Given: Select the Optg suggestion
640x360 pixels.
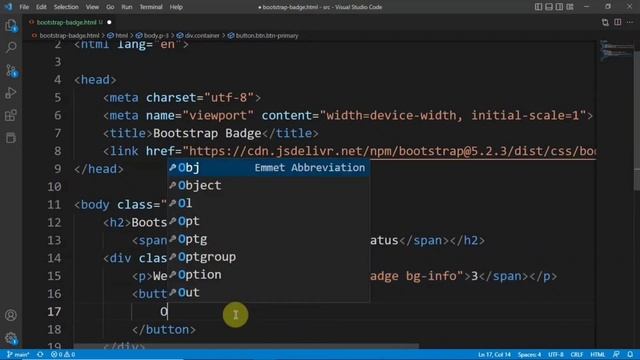Looking at the screenshot, I should [269, 239].
